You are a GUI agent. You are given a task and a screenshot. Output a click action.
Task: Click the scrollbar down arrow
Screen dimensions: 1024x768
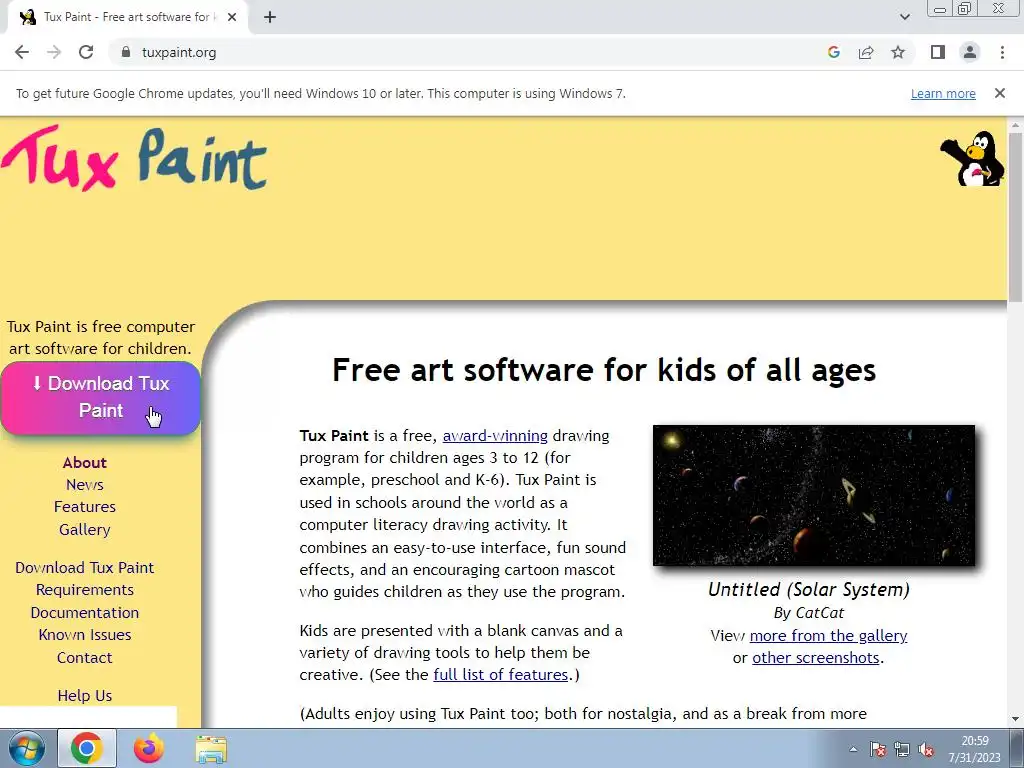(x=1016, y=719)
